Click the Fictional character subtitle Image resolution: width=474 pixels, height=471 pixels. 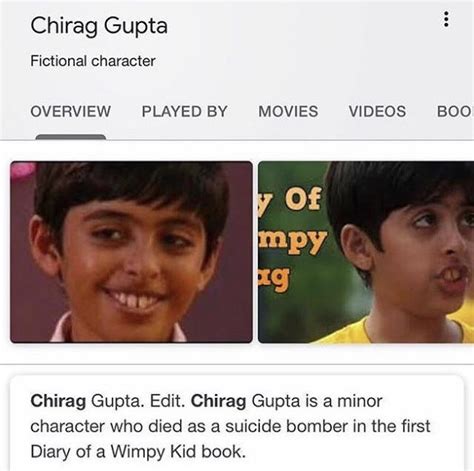point(93,61)
